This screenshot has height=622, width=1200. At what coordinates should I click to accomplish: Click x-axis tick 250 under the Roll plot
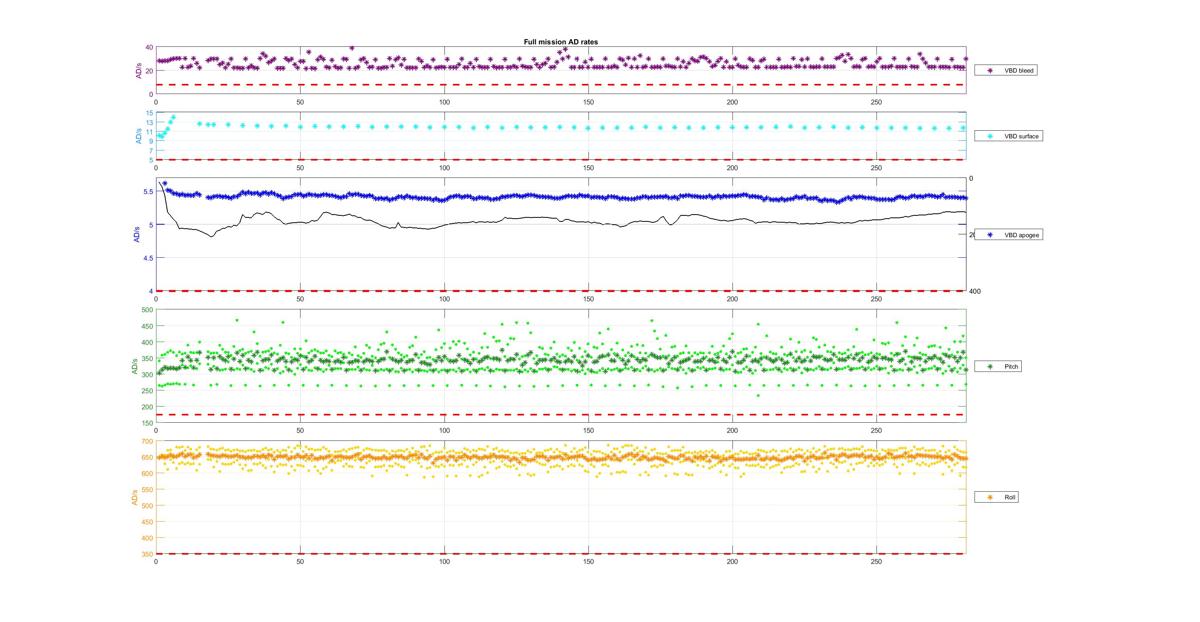[x=876, y=561]
